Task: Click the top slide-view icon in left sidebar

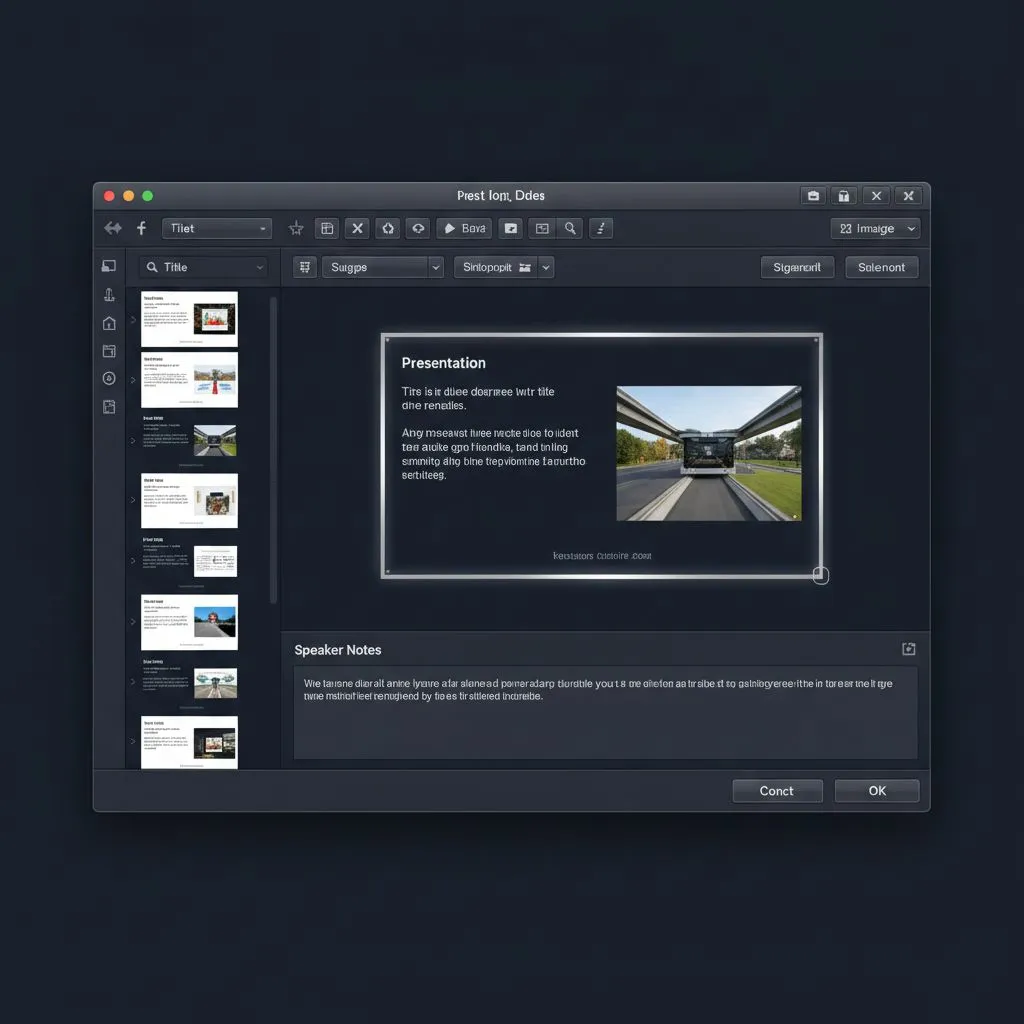Action: (109, 266)
